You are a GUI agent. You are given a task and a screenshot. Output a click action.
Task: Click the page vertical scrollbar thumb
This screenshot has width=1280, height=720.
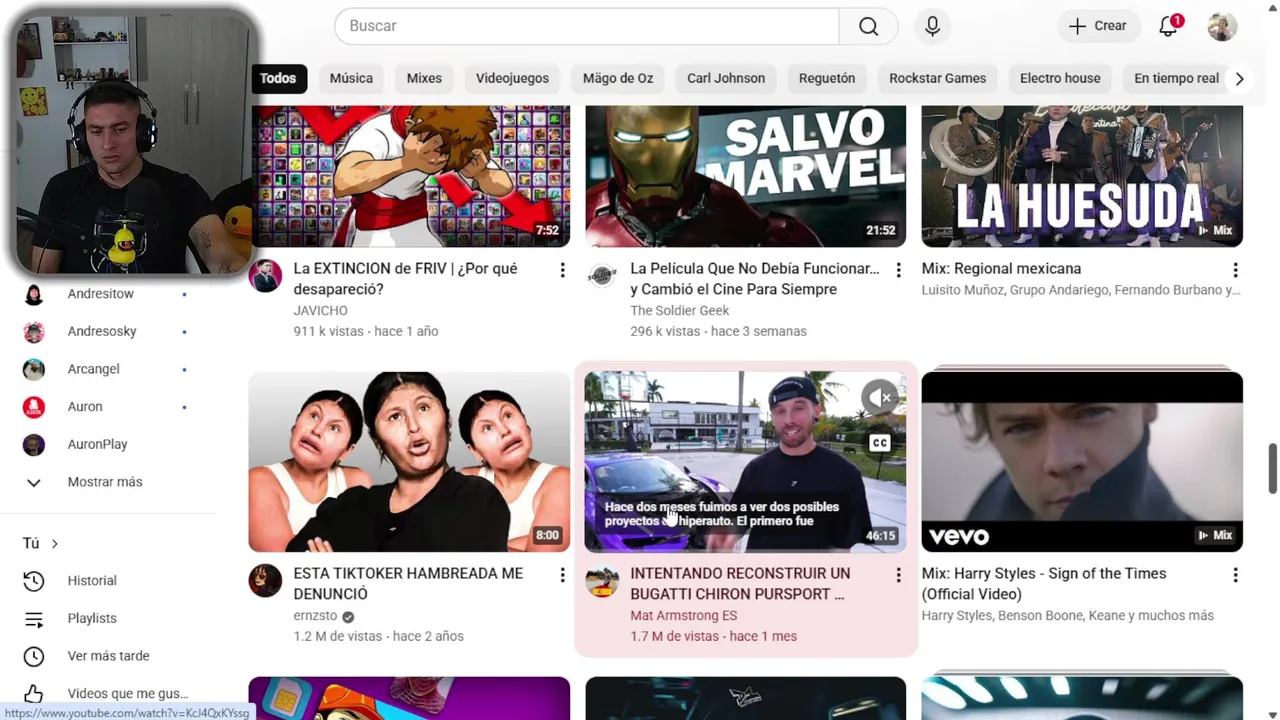[1272, 468]
